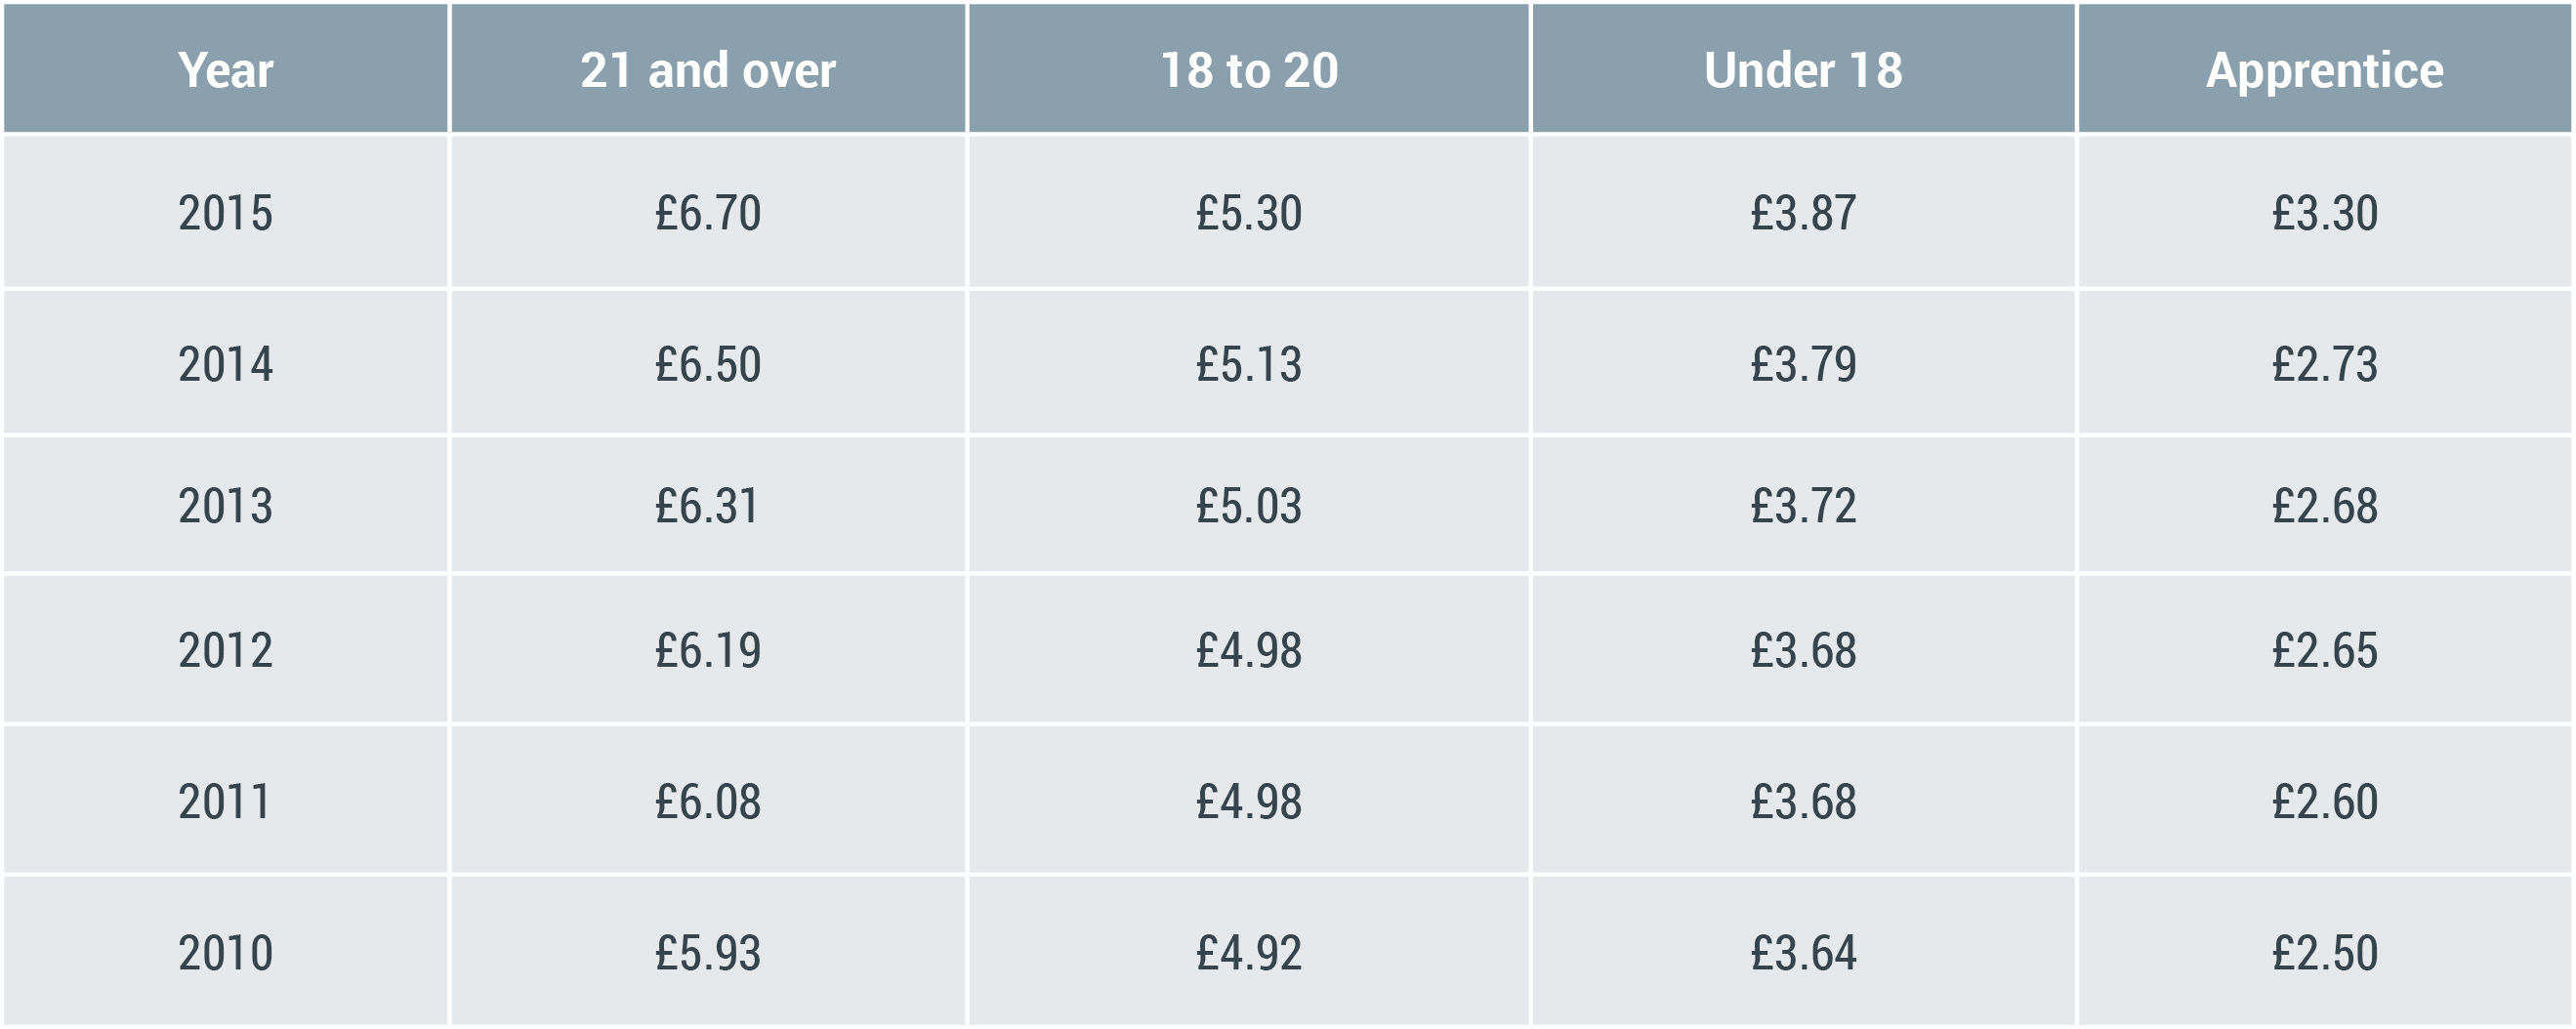Select the "21 and over" column header
This screenshot has width=2576, height=1029.
click(708, 70)
